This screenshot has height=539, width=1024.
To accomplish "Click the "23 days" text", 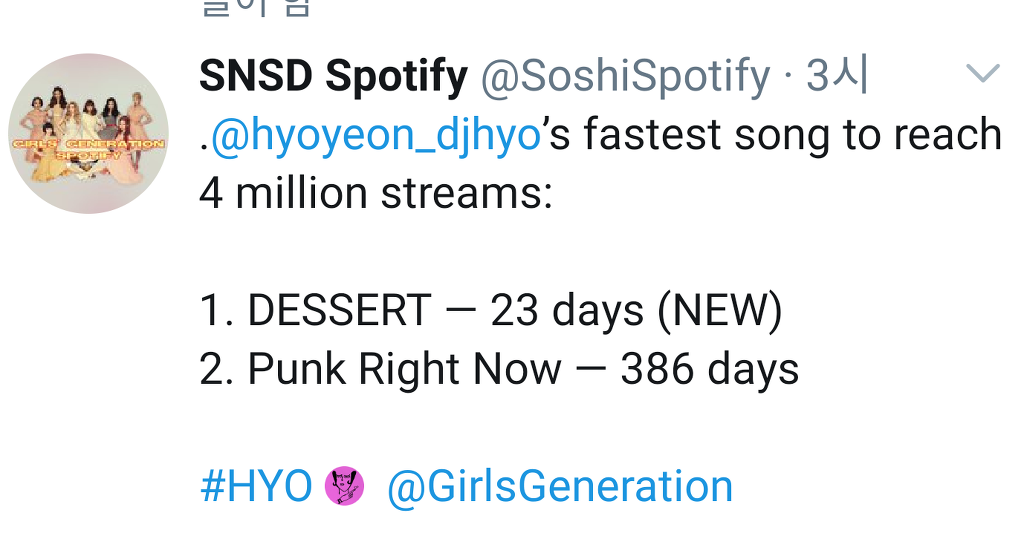I will coord(567,311).
